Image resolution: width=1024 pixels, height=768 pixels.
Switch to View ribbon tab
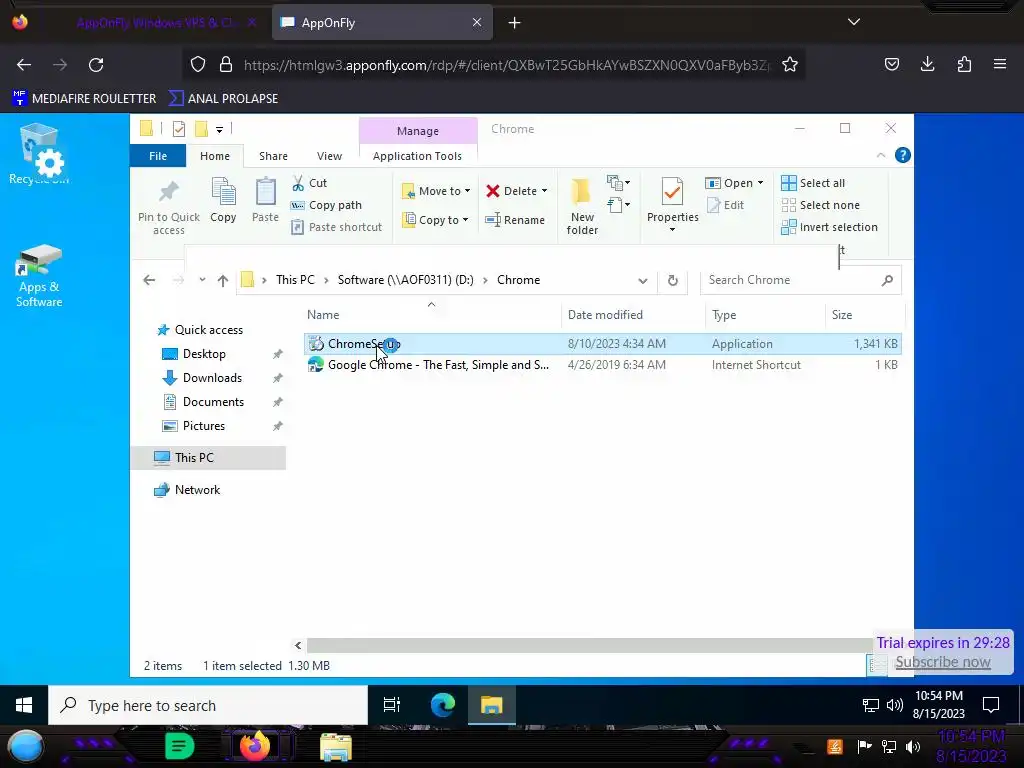point(329,156)
